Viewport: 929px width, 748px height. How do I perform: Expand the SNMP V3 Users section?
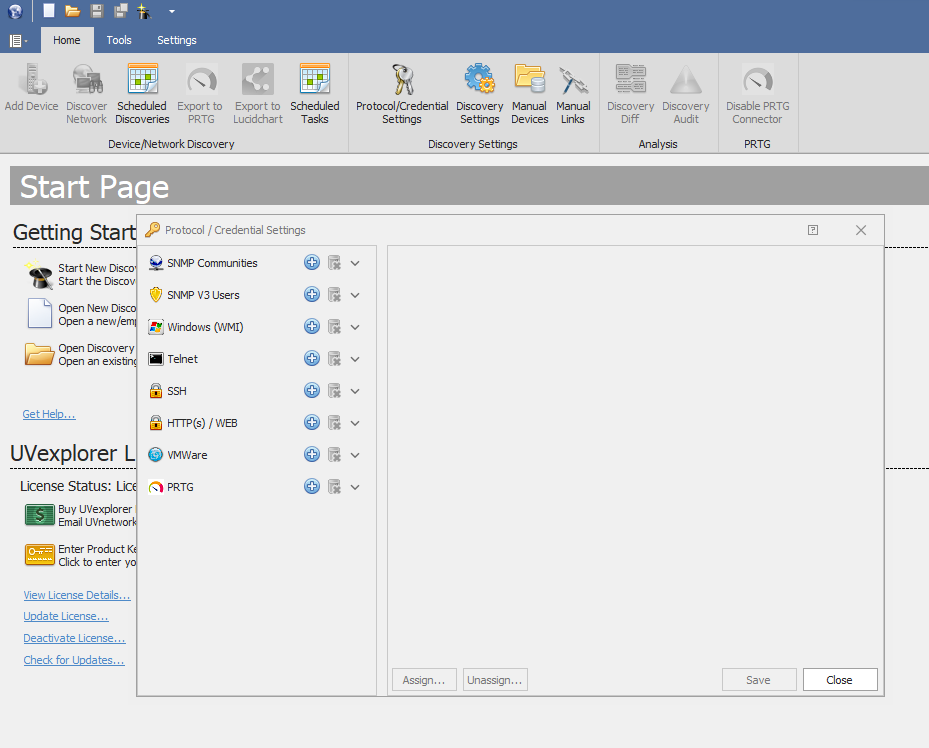pyautogui.click(x=355, y=295)
